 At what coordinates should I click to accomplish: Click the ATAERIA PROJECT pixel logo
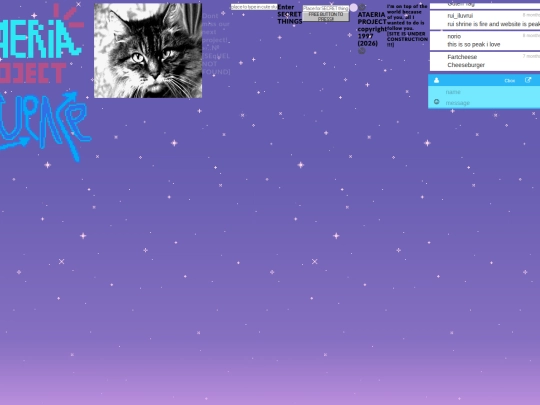tap(41, 43)
